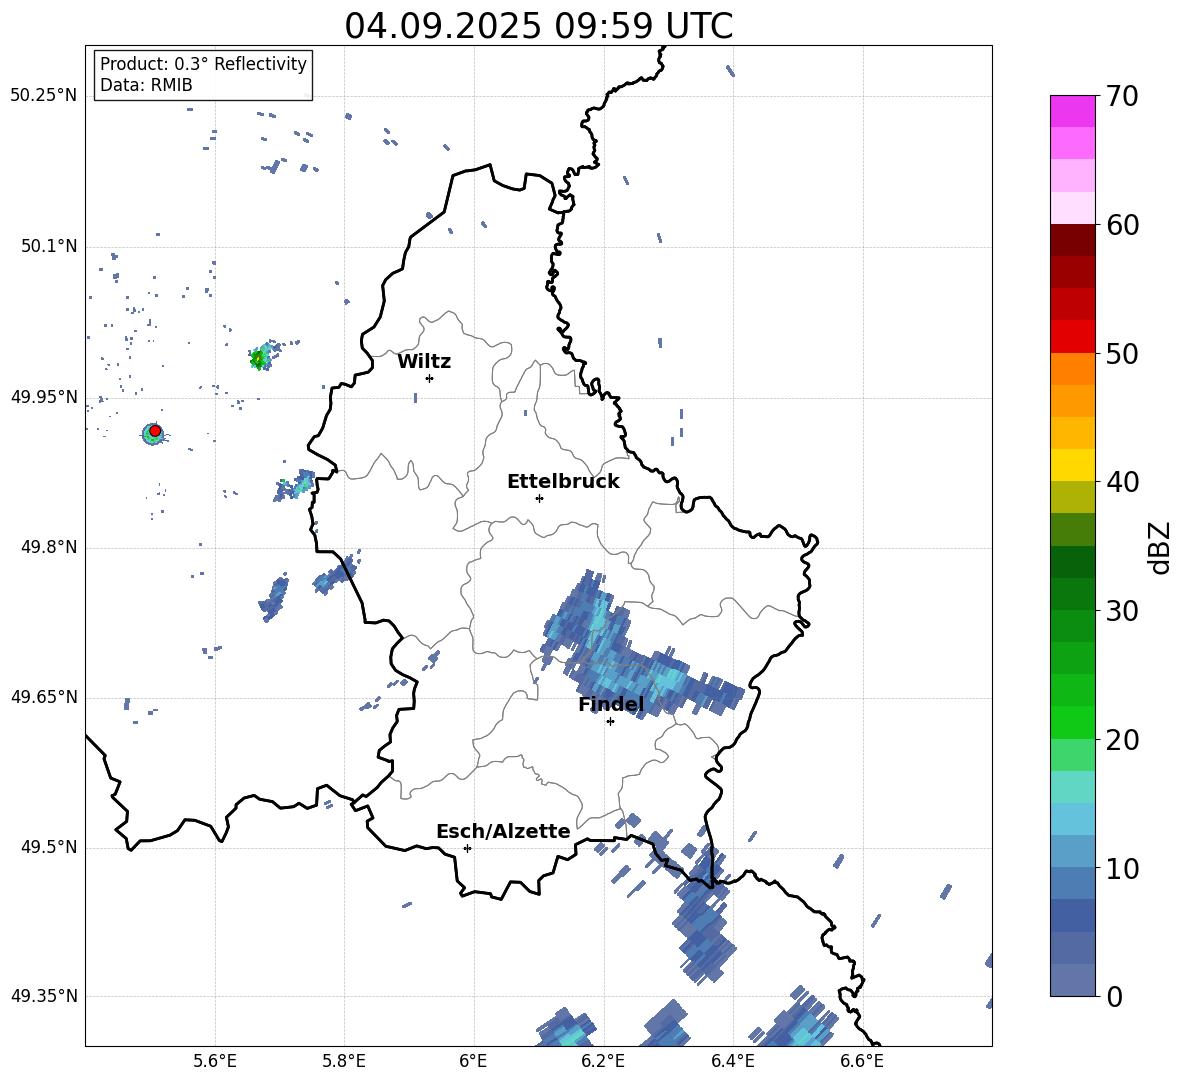This screenshot has height=1081, width=1184.
Task: Click the 6.6°E longitude label
Action: 862,1062
